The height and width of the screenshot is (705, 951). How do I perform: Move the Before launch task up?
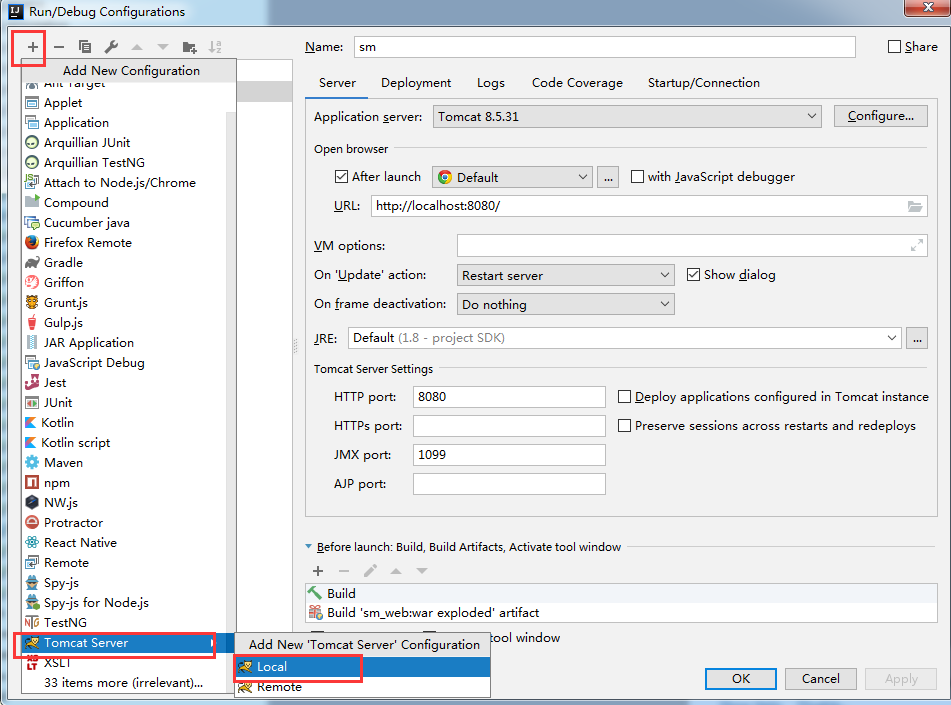pos(396,571)
